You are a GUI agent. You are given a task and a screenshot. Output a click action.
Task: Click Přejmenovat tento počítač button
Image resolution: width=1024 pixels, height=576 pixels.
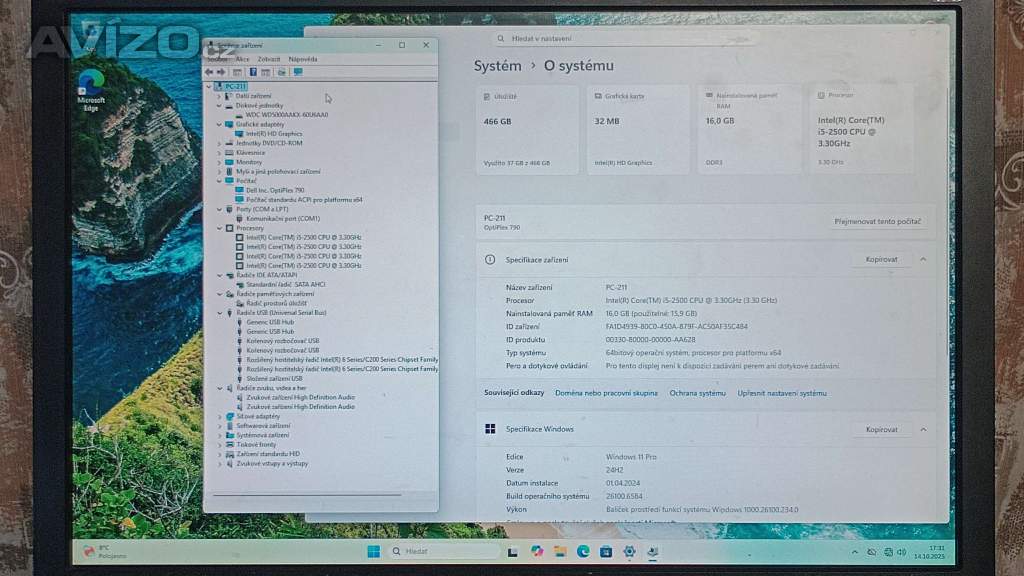tap(877, 221)
